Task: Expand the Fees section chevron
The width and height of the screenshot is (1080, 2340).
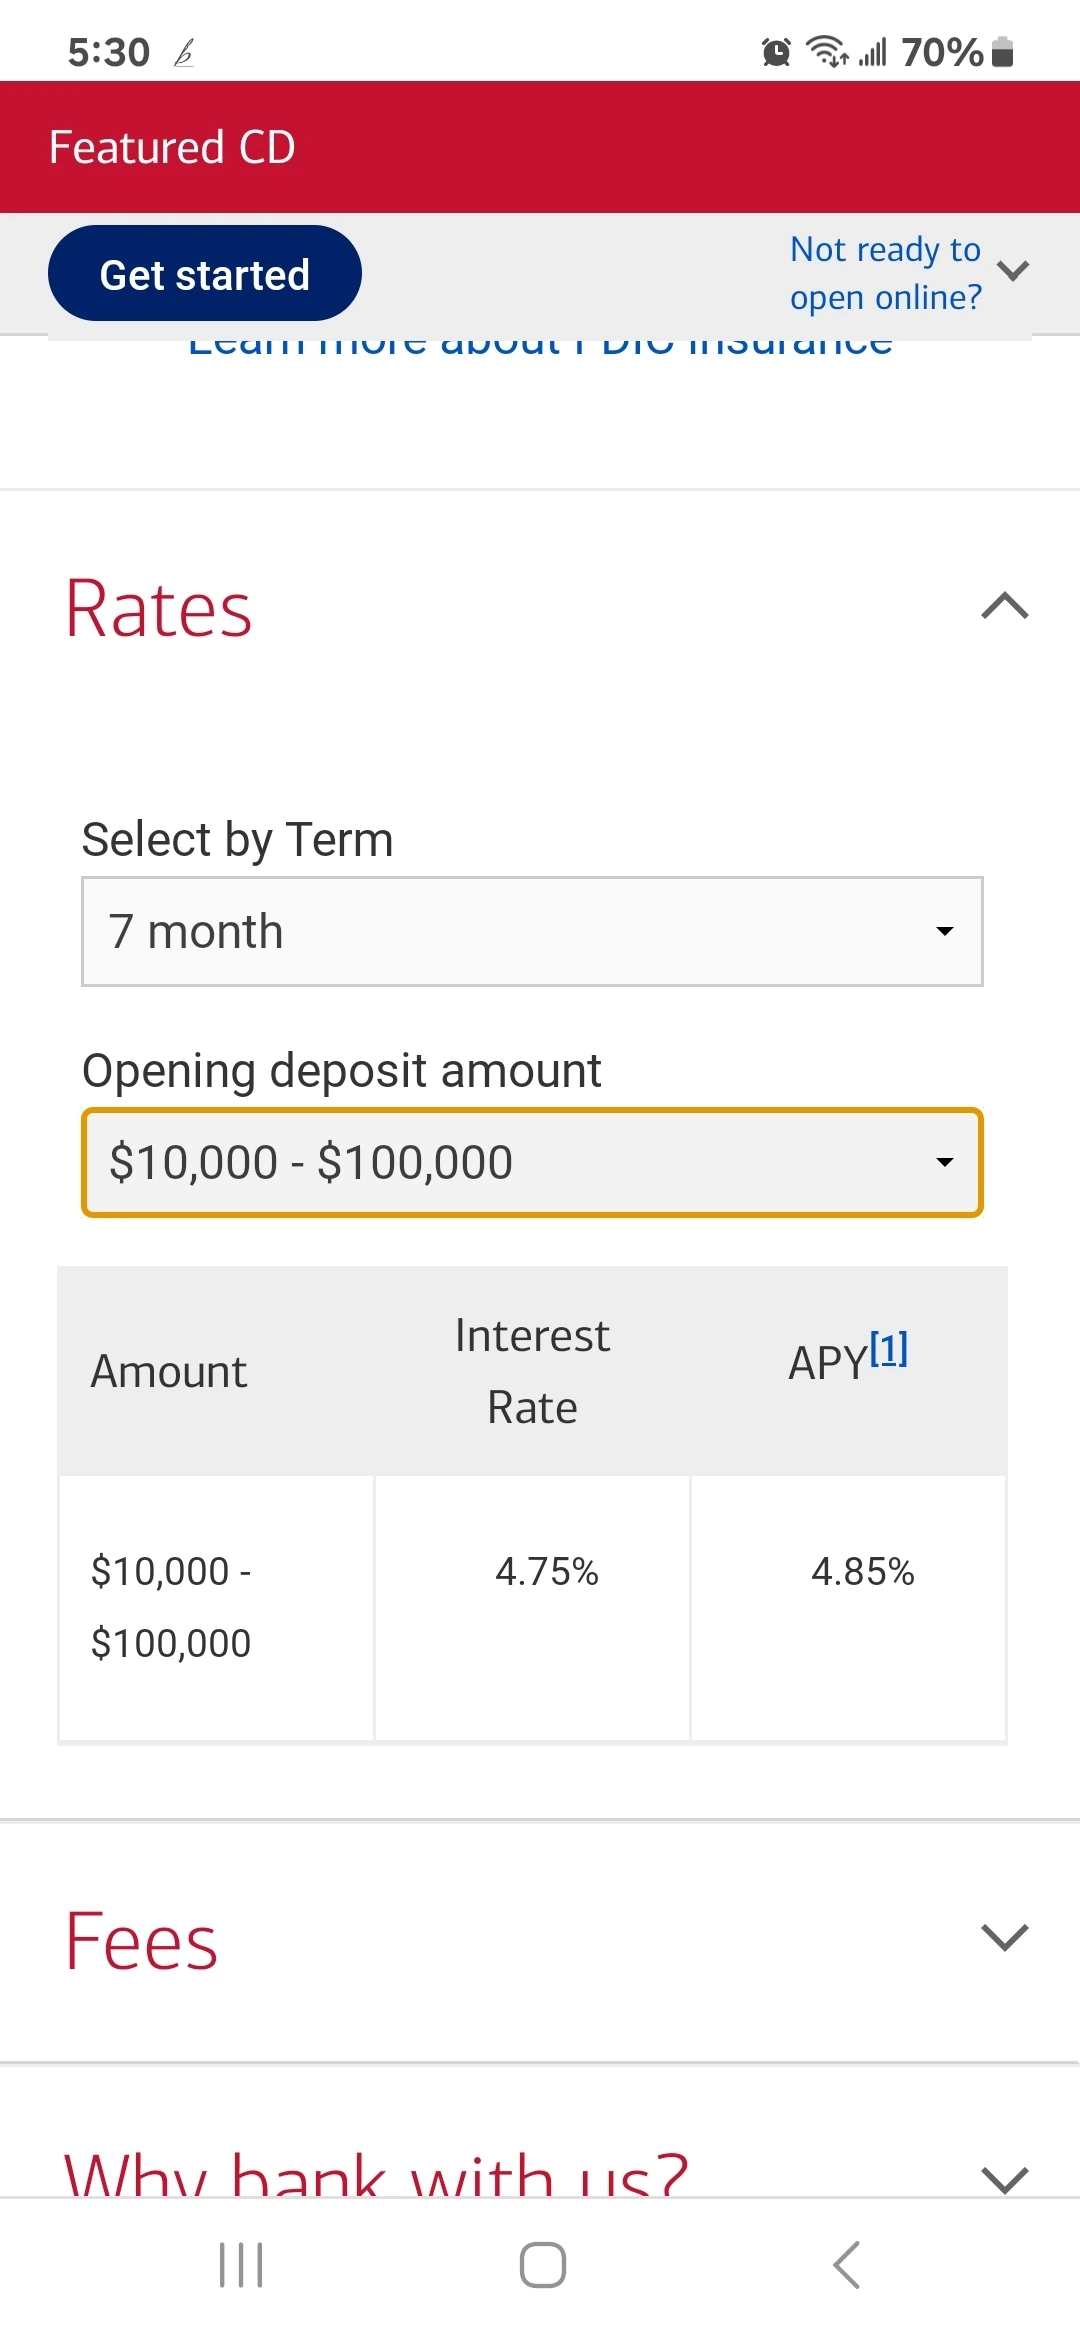Action: click(x=1005, y=1937)
